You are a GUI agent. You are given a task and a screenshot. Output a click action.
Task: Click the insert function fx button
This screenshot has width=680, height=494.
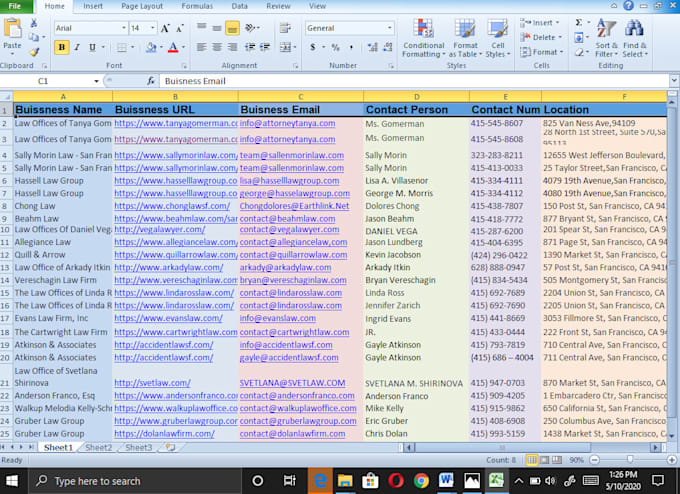tap(150, 81)
